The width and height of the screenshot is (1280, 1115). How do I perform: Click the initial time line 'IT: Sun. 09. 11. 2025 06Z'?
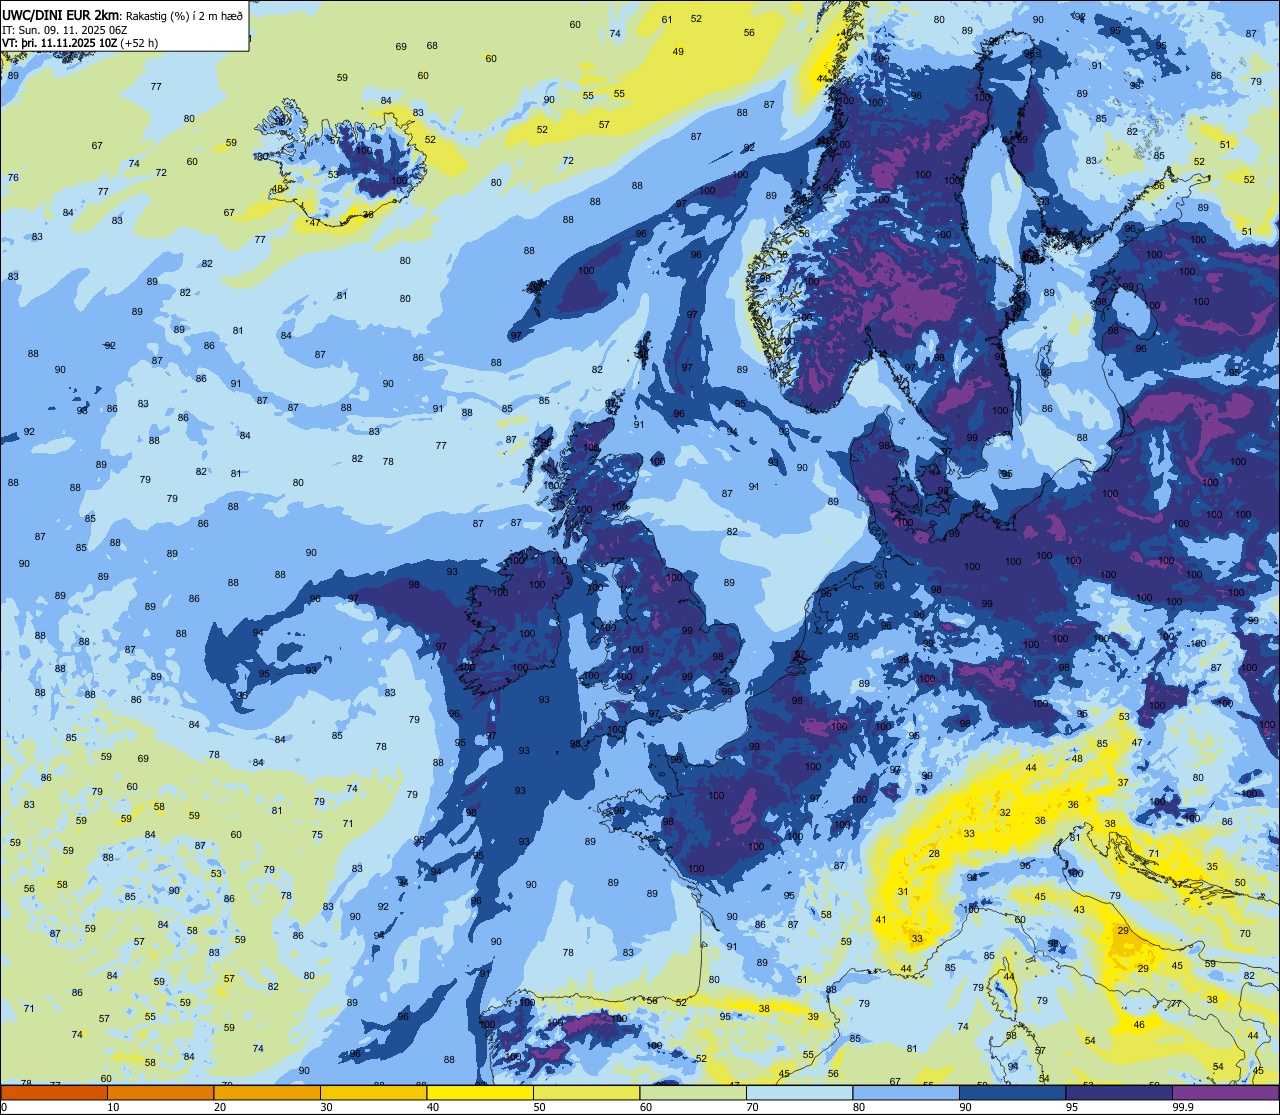click(x=65, y=29)
